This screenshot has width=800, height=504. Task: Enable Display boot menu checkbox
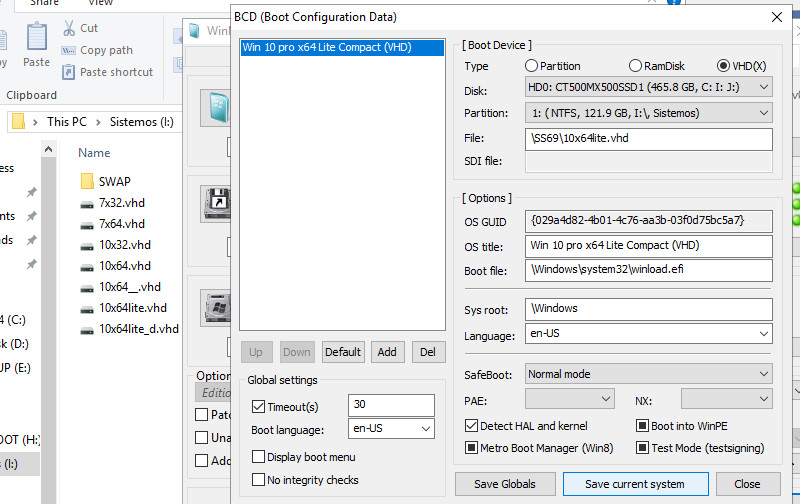[259, 457]
